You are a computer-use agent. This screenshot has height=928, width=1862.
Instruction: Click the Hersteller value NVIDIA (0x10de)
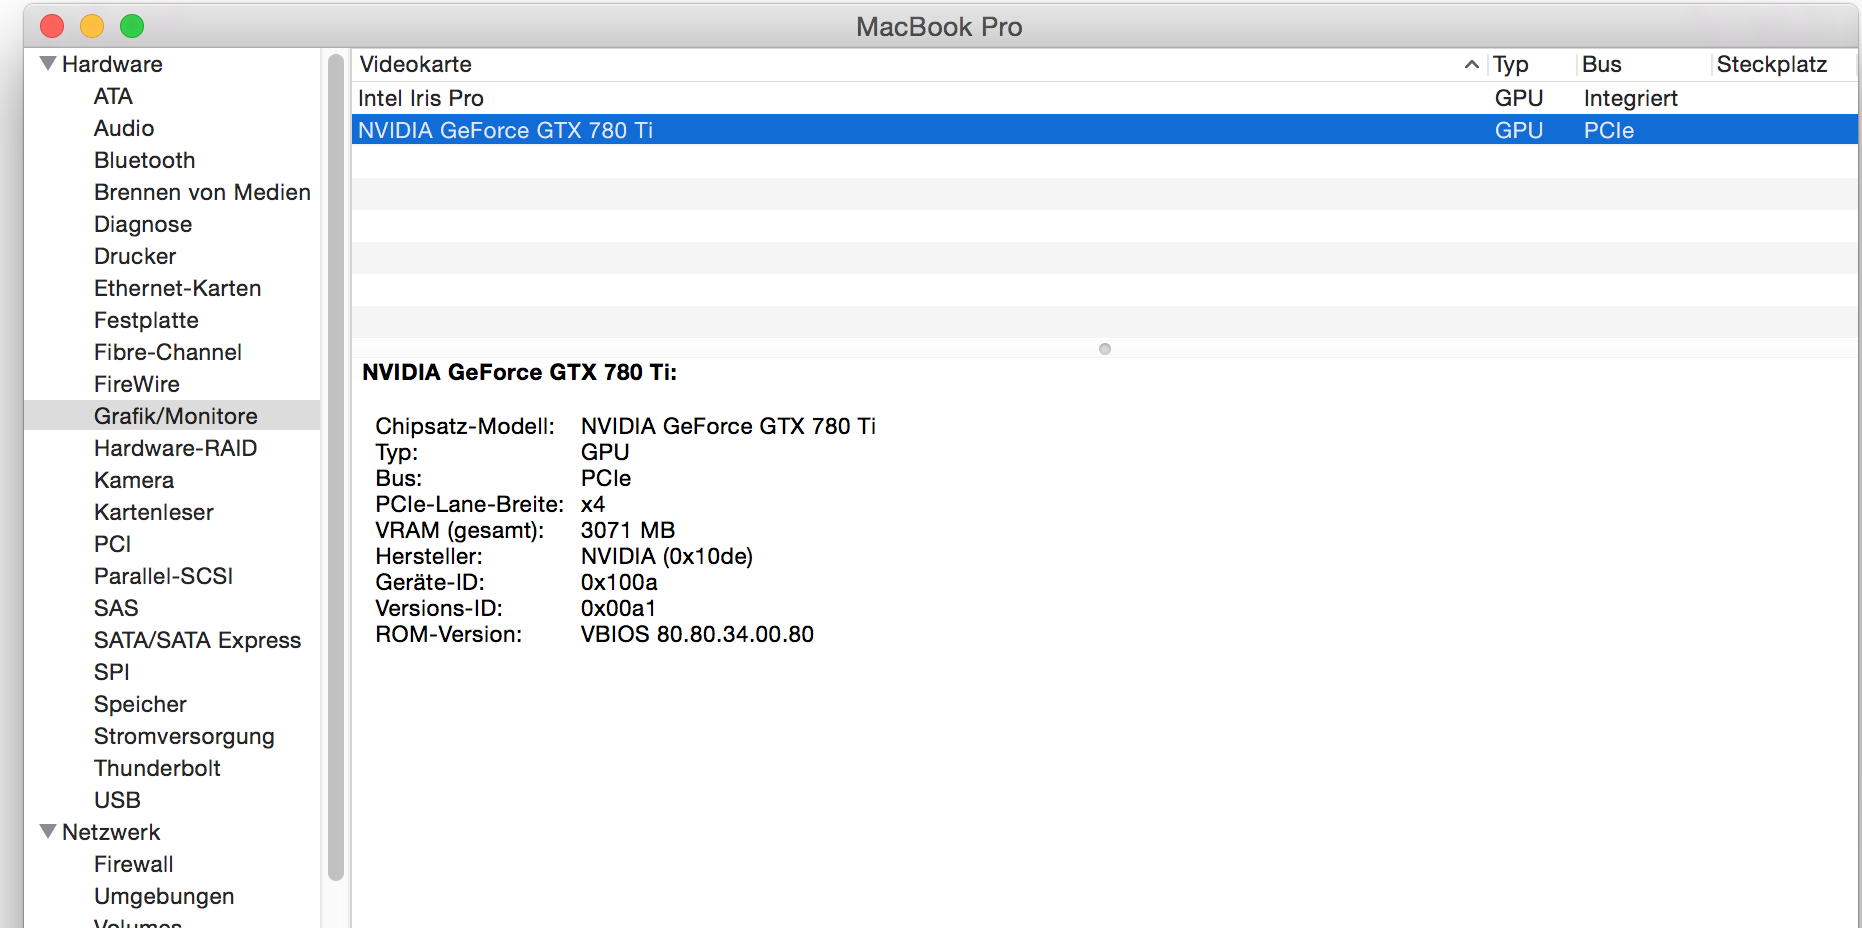(x=667, y=556)
